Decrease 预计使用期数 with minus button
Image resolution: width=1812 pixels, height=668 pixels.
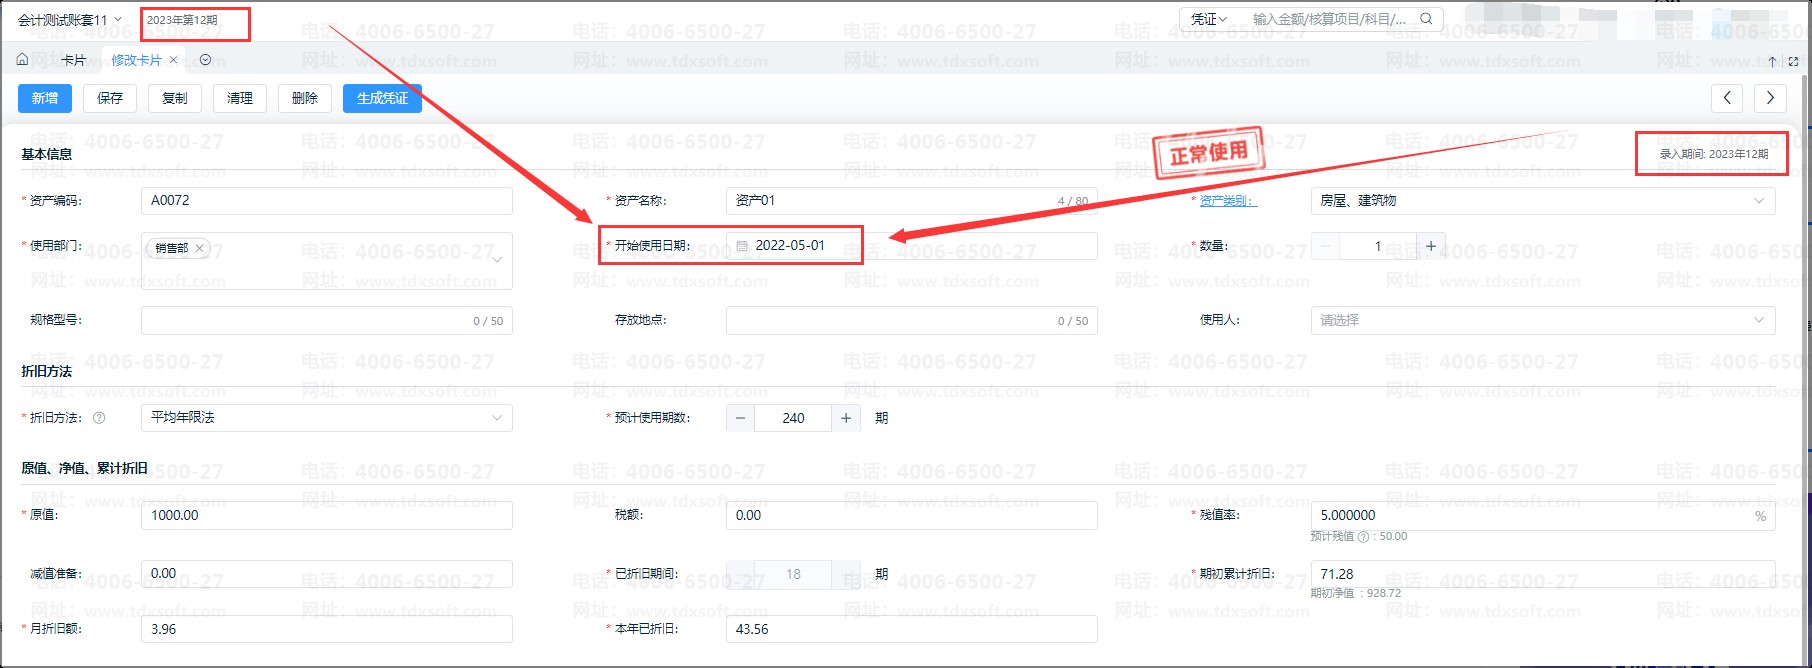(740, 418)
